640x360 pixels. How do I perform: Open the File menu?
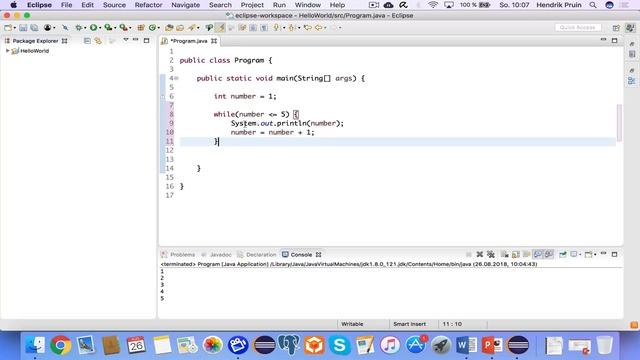pos(67,5)
